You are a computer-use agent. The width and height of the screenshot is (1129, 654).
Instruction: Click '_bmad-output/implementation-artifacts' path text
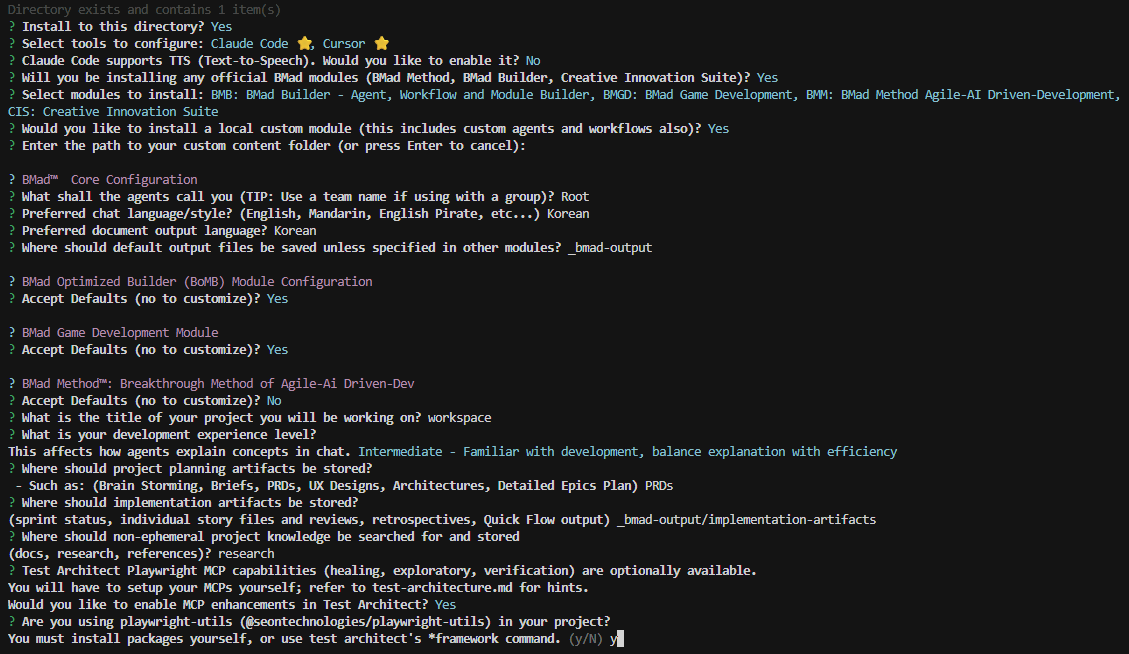[747, 519]
